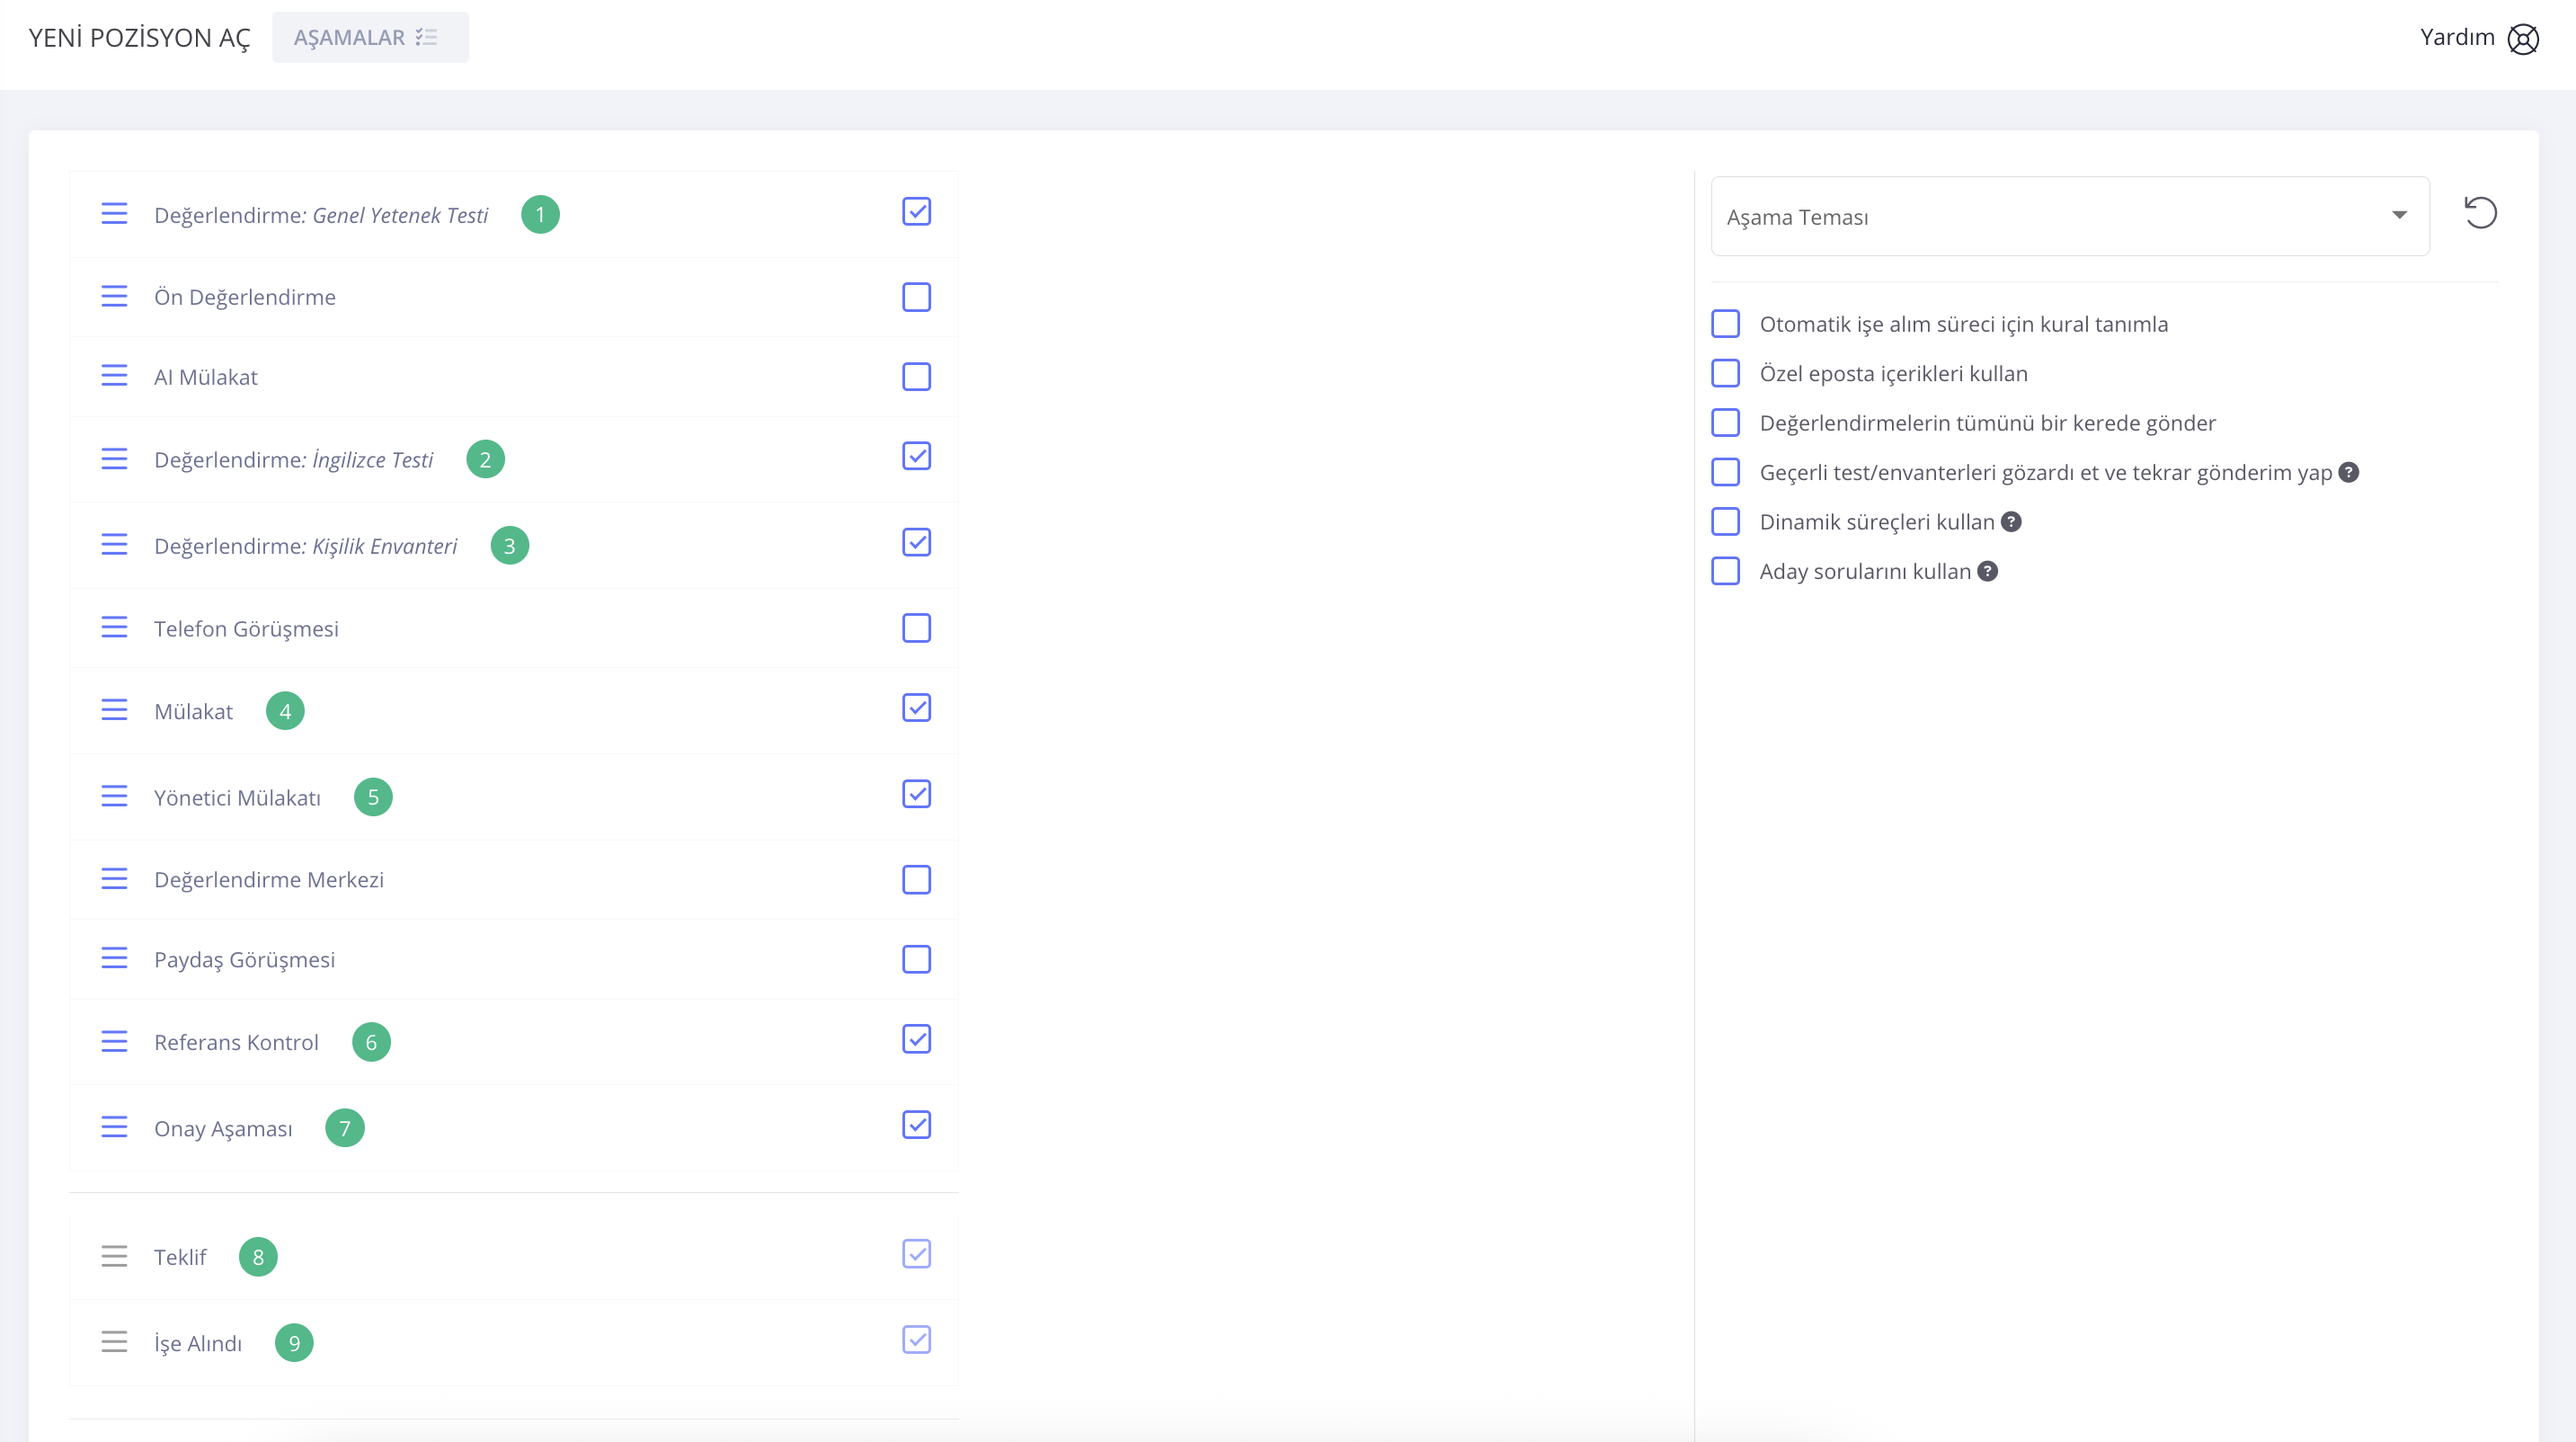This screenshot has width=2576, height=1442.
Task: Click question mark icon after tekrar gönderim yap
Action: pyautogui.click(x=2349, y=472)
